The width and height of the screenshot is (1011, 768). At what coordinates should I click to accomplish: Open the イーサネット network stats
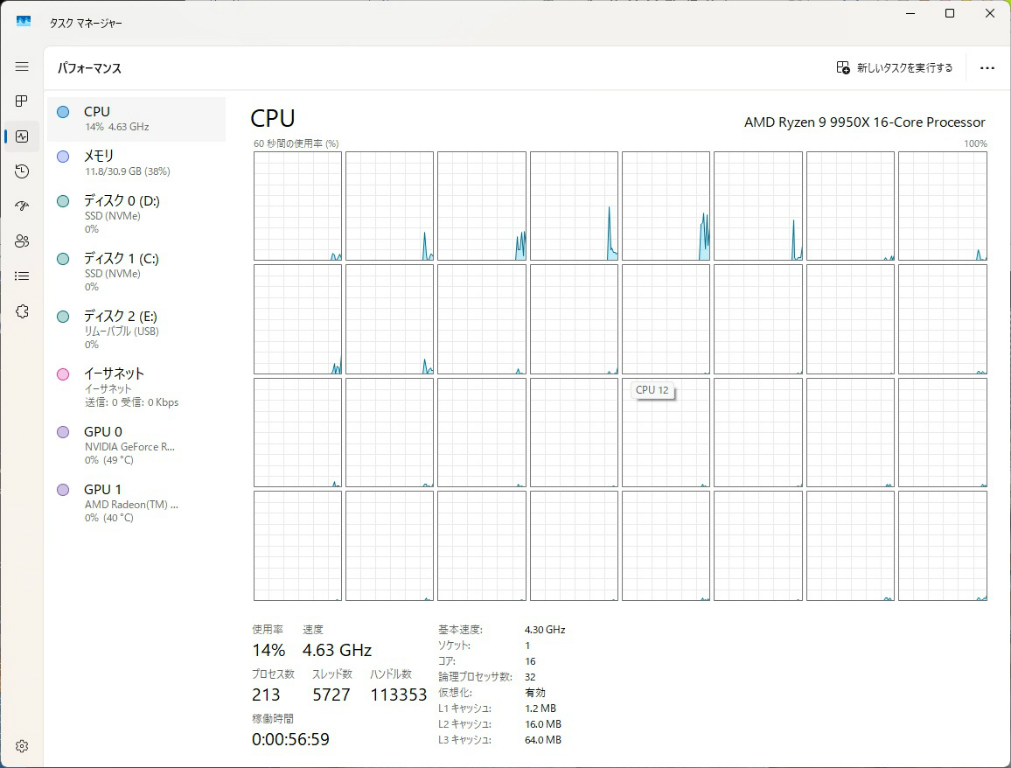pyautogui.click(x=135, y=386)
